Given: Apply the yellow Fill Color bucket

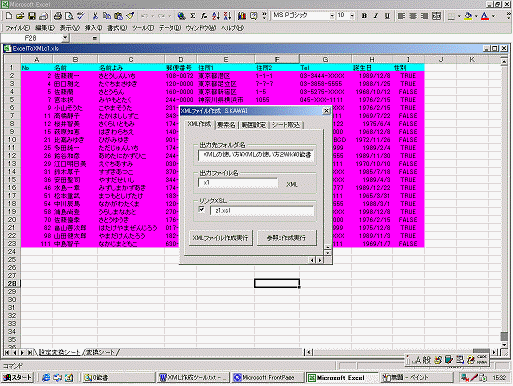Looking at the screenshot, I should [468, 16].
